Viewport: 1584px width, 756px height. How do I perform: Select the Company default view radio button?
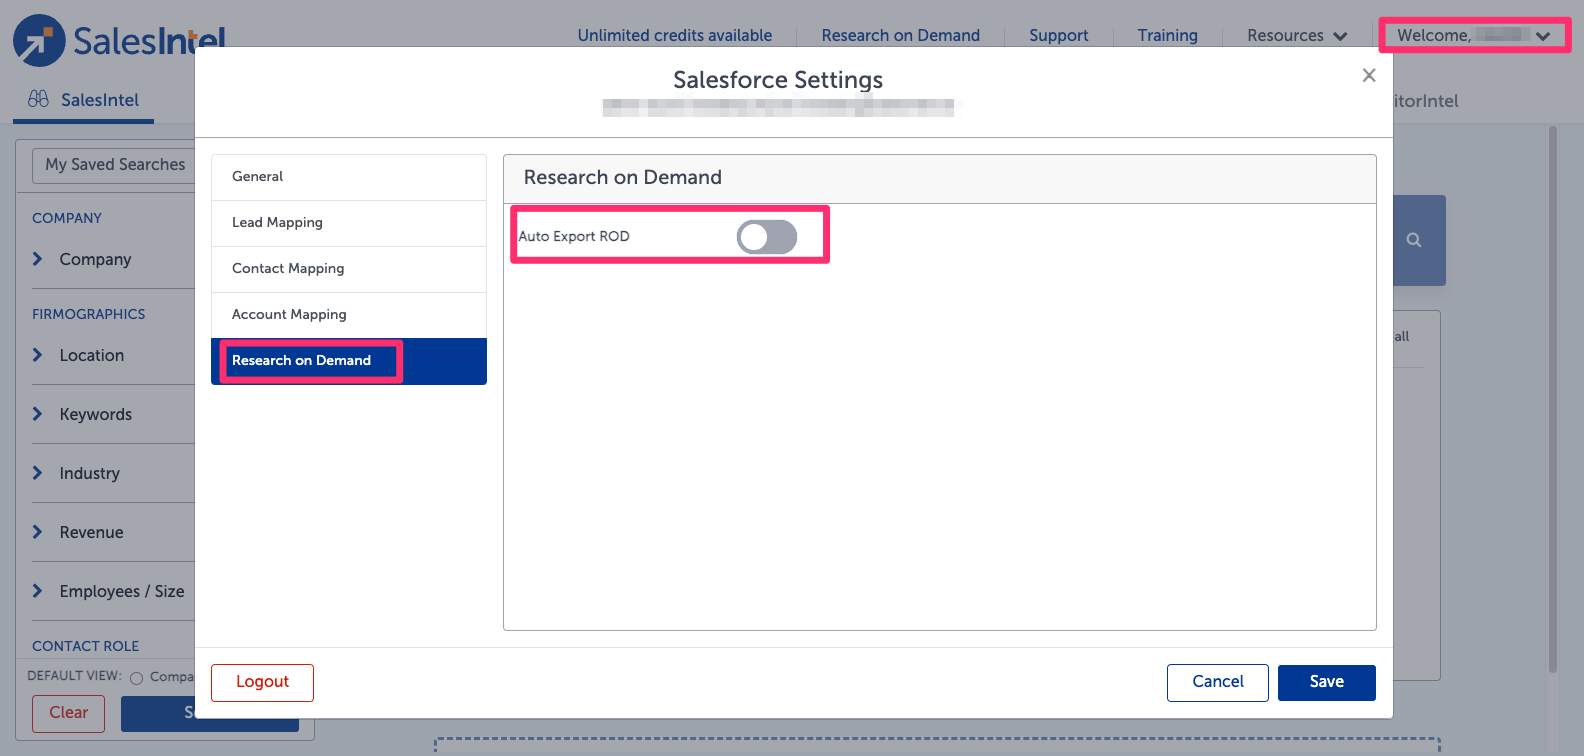[137, 678]
